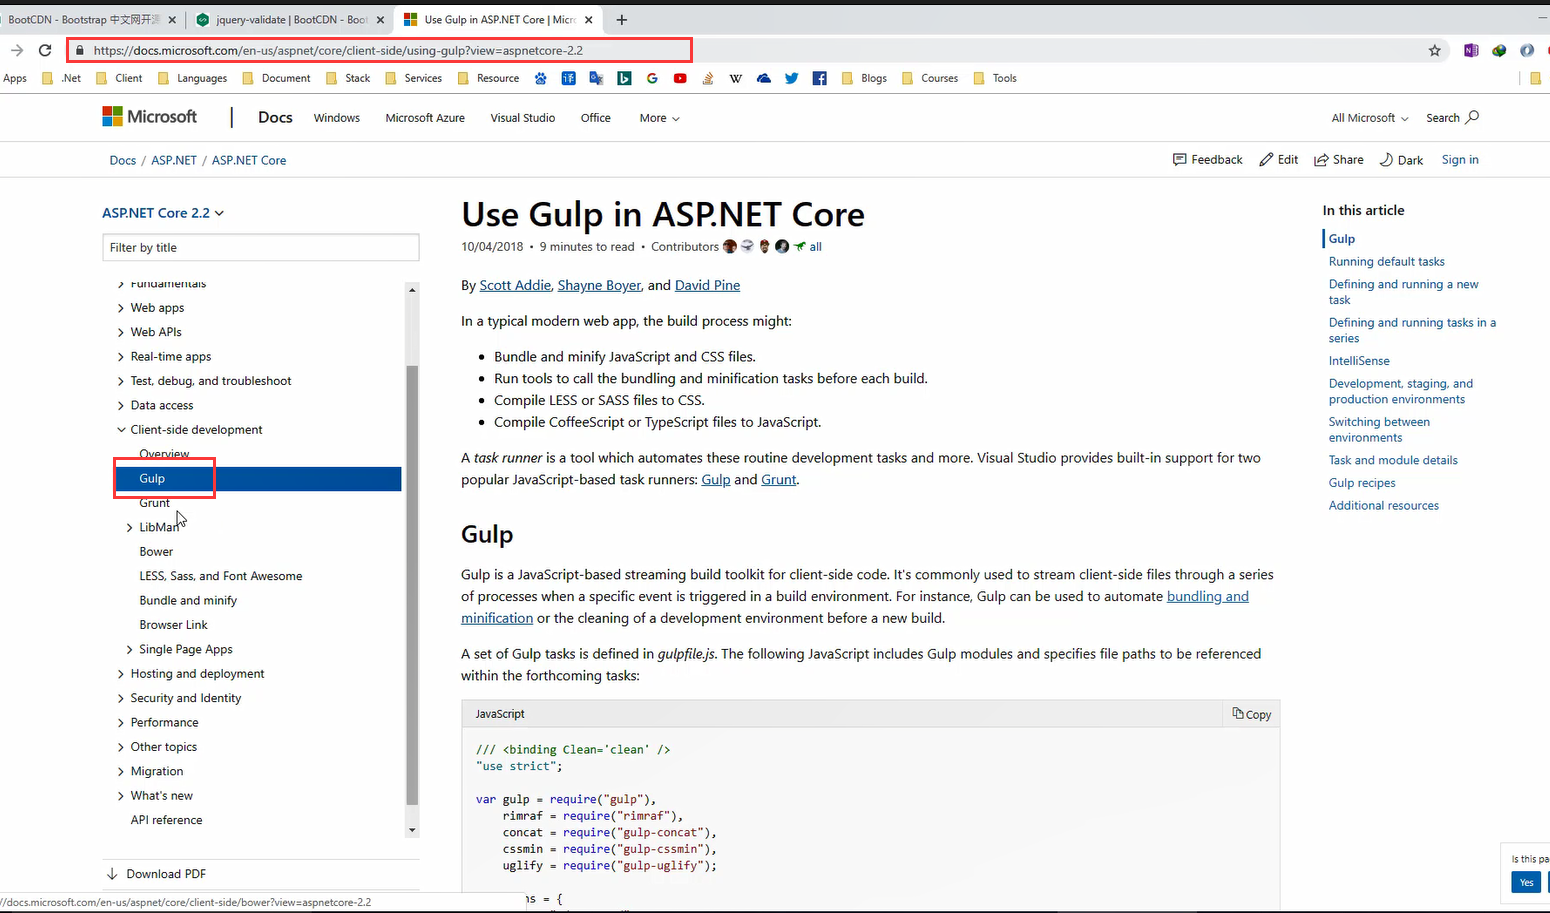Open the Wikipedia bookmark icon

coord(736,78)
